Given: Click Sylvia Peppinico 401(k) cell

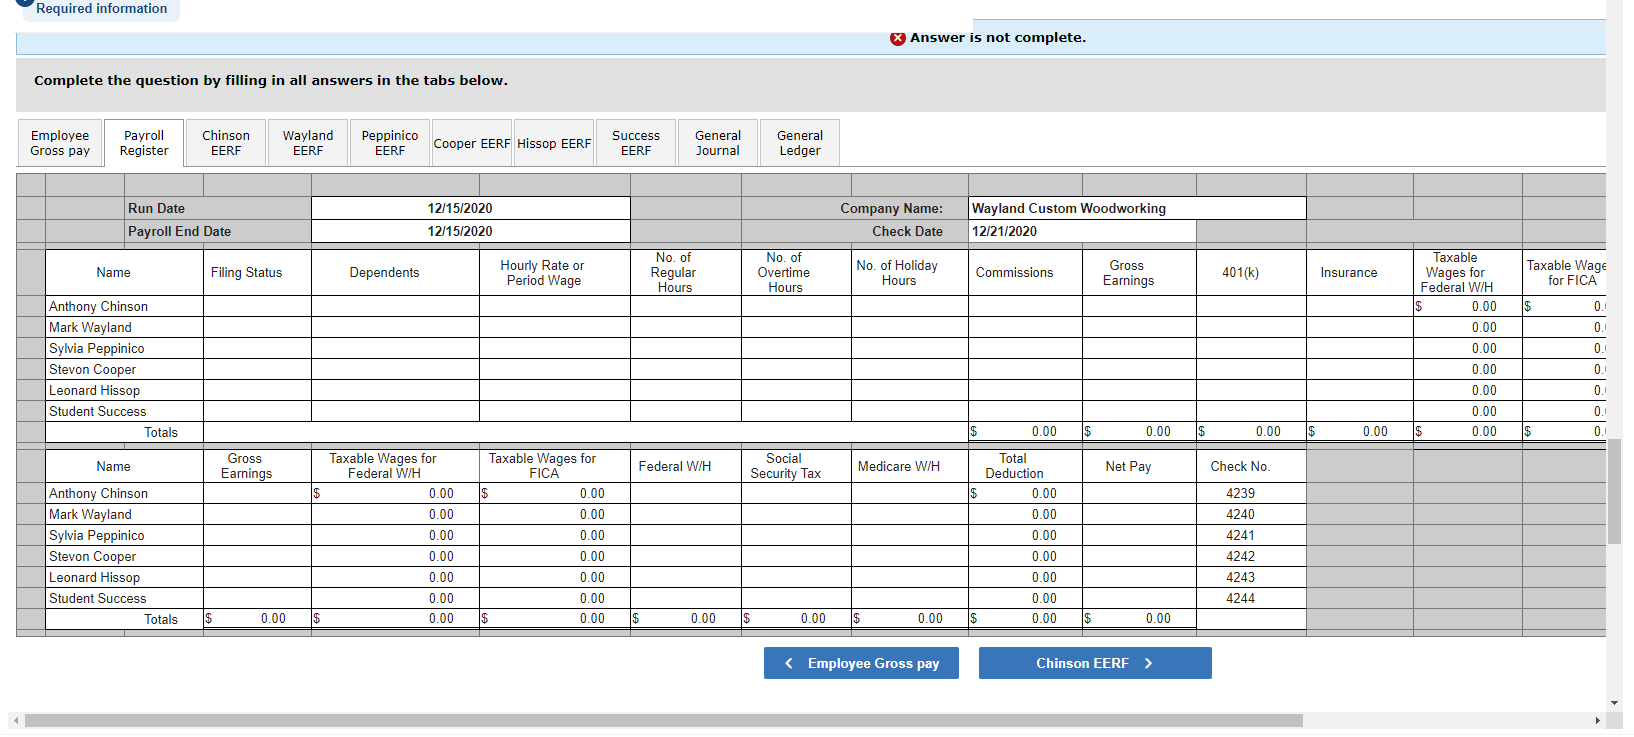Looking at the screenshot, I should pyautogui.click(x=1251, y=348).
